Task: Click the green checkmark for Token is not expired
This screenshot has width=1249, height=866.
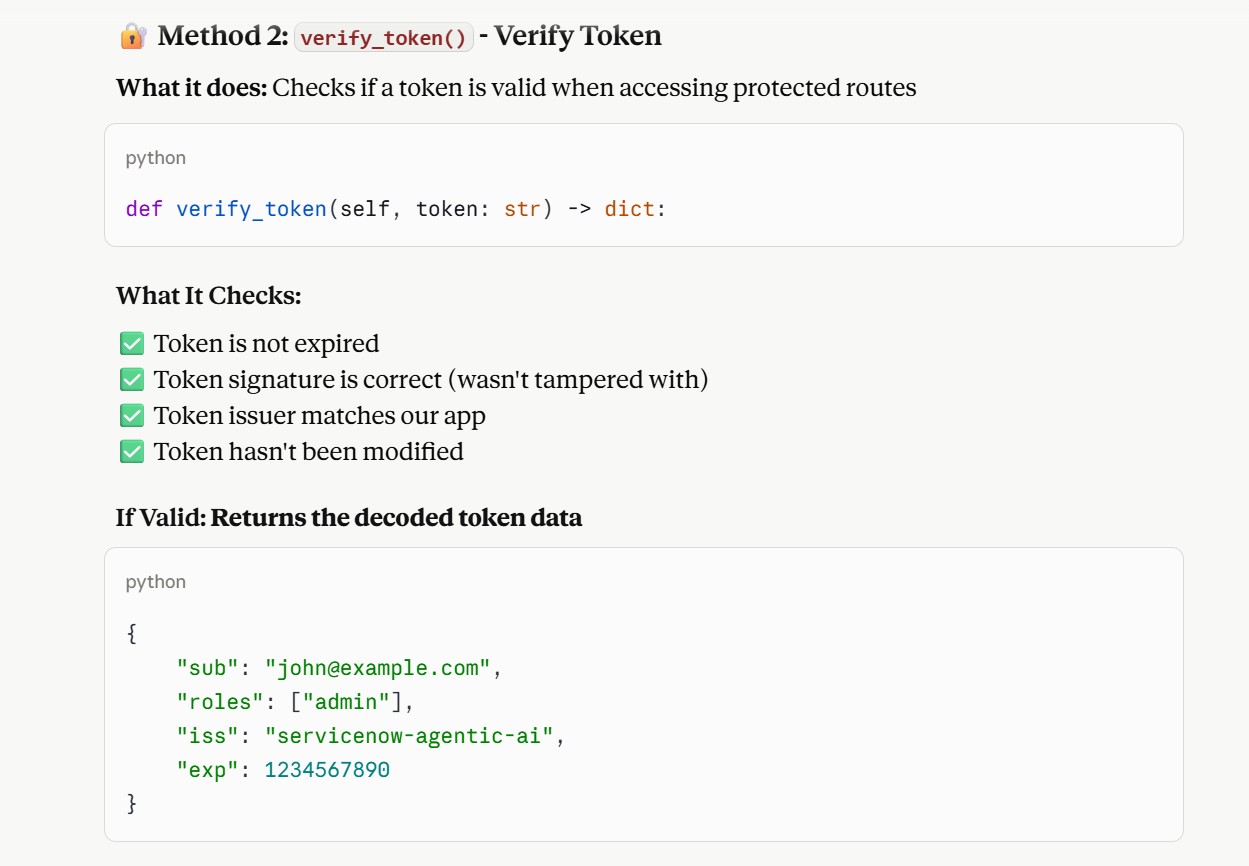Action: [132, 344]
